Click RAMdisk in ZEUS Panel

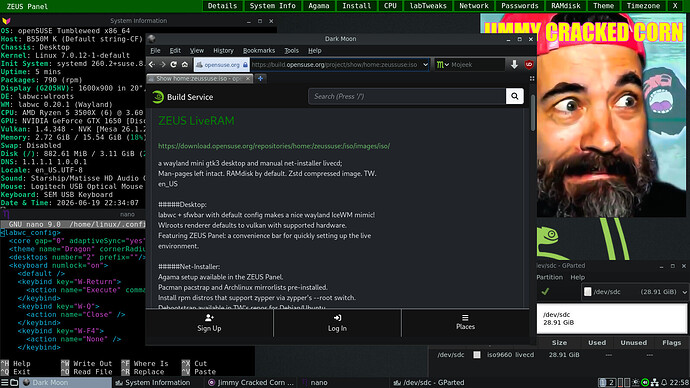pyautogui.click(x=565, y=6)
